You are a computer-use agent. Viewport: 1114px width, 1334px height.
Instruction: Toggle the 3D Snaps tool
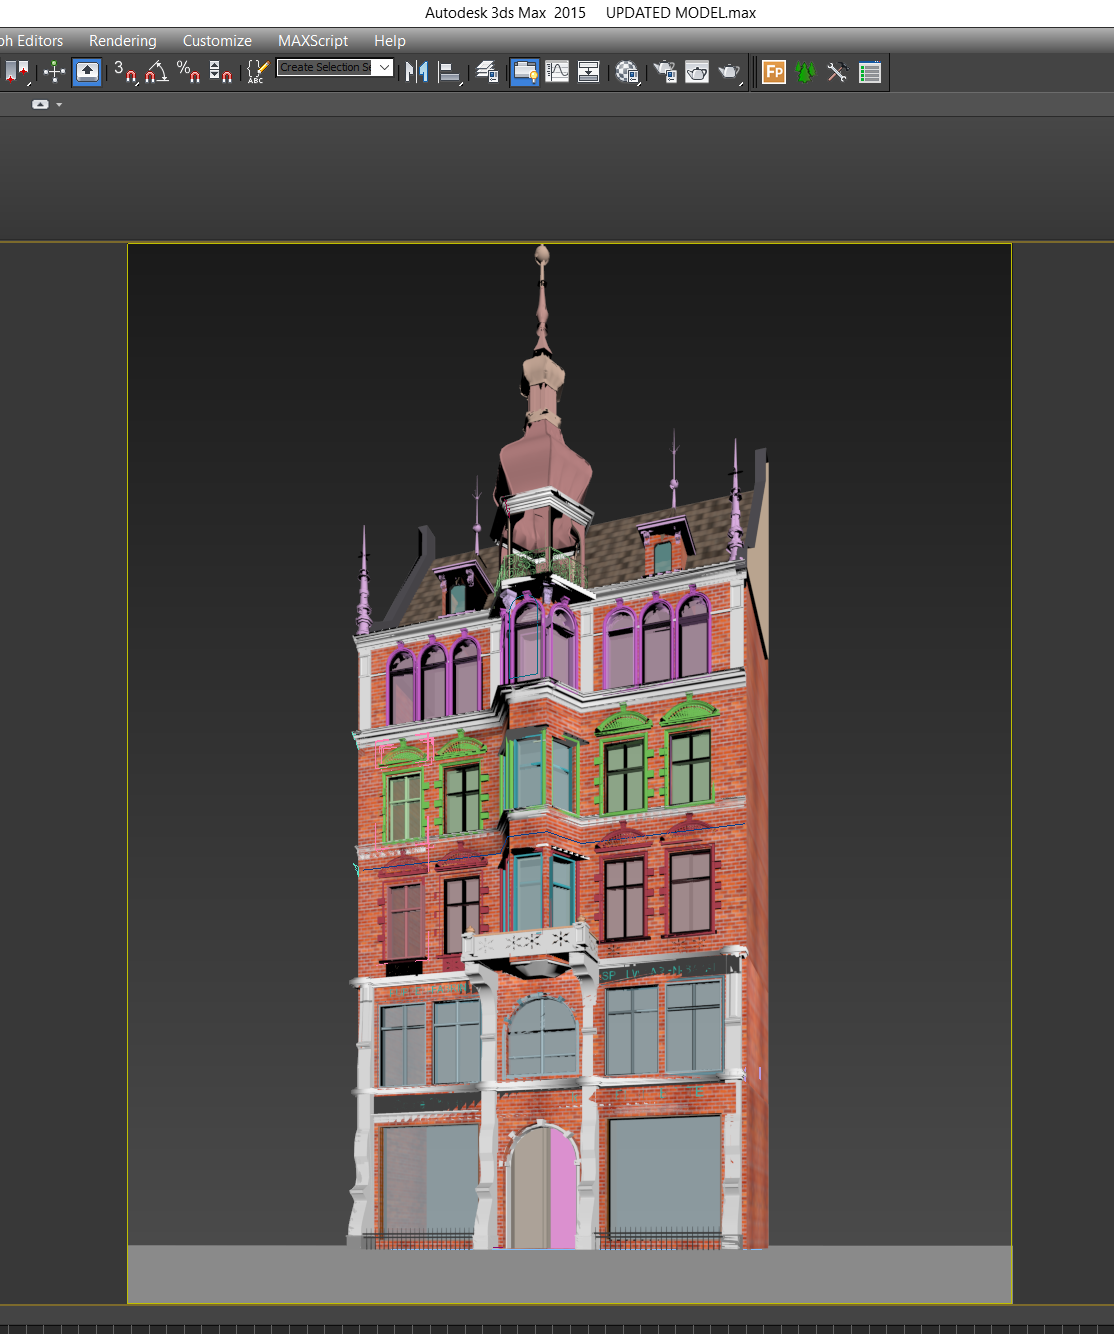[x=125, y=72]
